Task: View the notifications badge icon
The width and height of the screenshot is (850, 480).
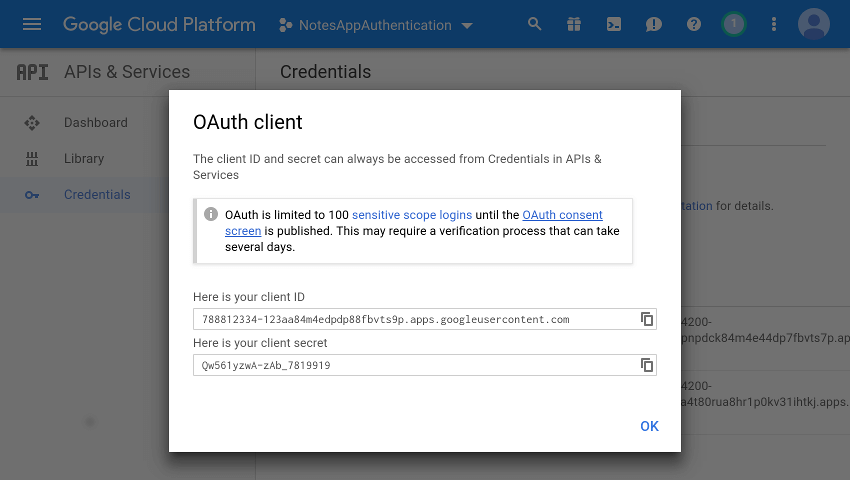Action: 734,24
